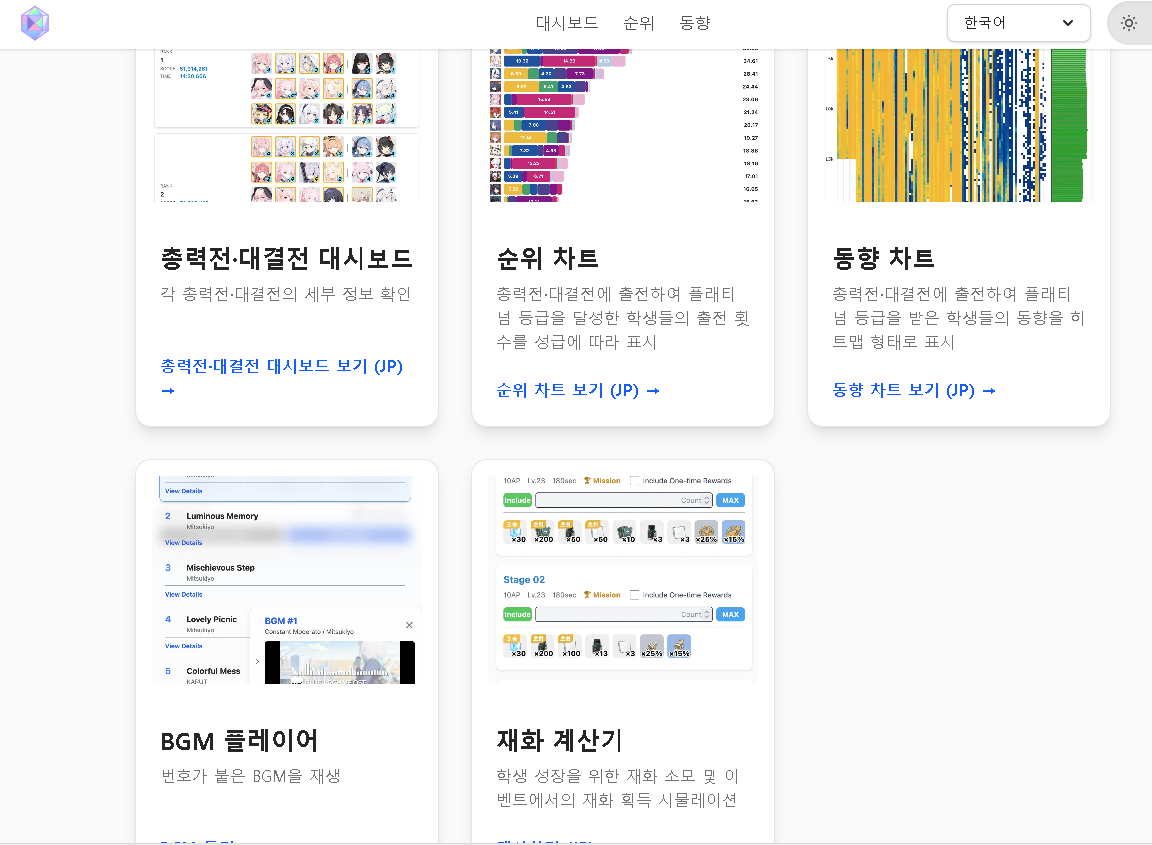Open the 순위 차트 보기 (JP) link
The width and height of the screenshot is (1152, 845).
click(577, 390)
